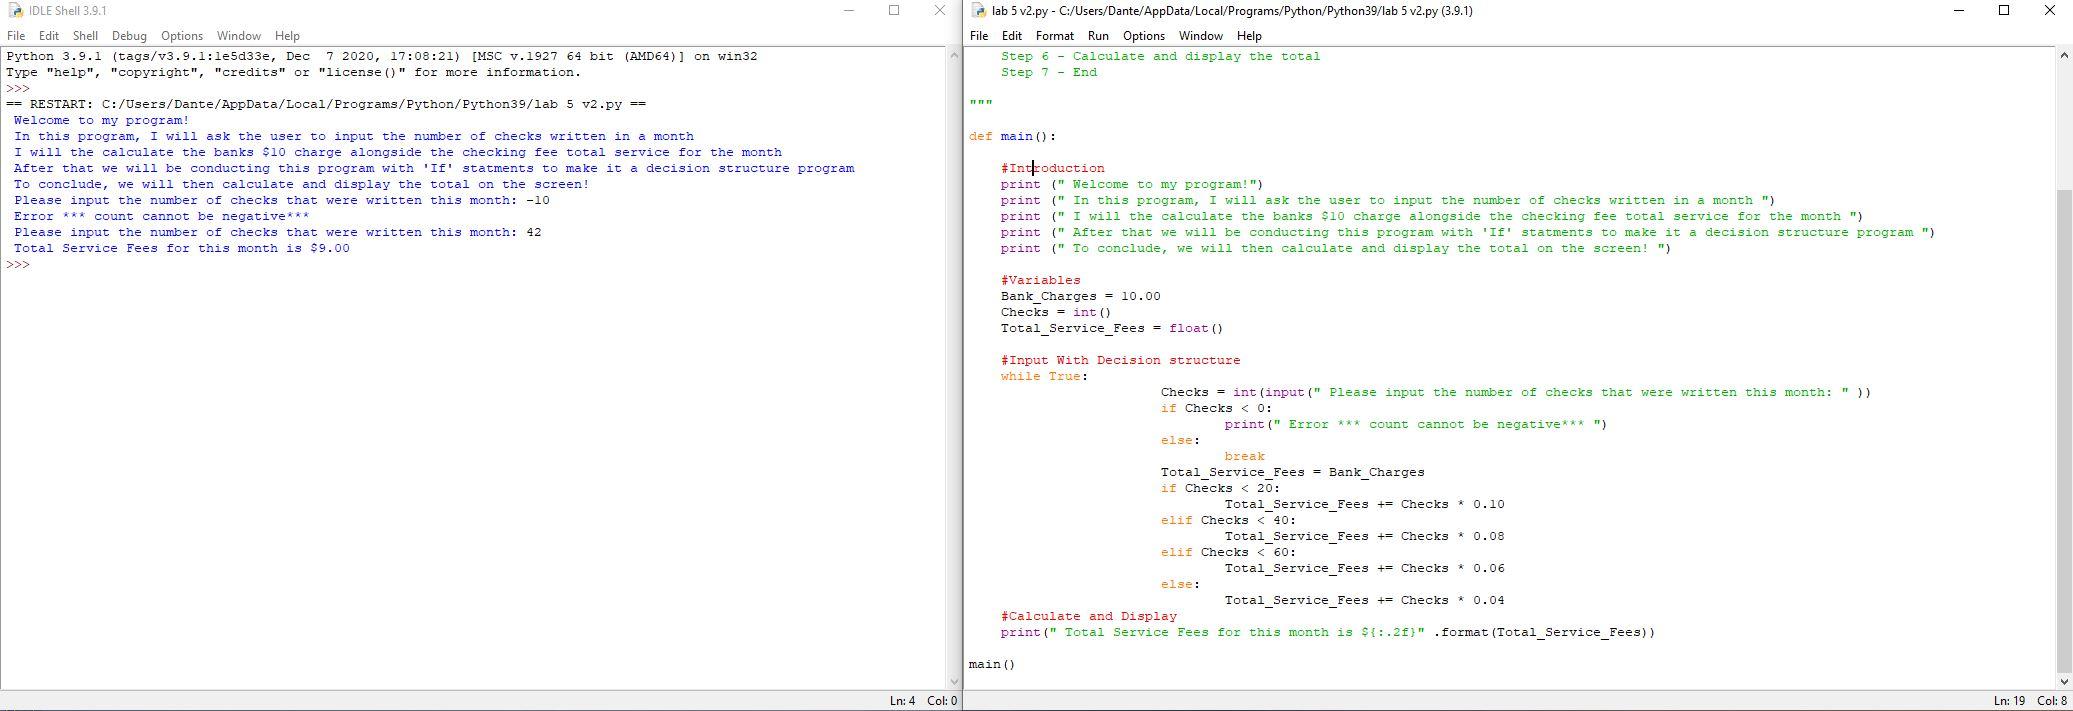
Task: Click 'Col: 8' in editor status bar
Action: 2052,700
